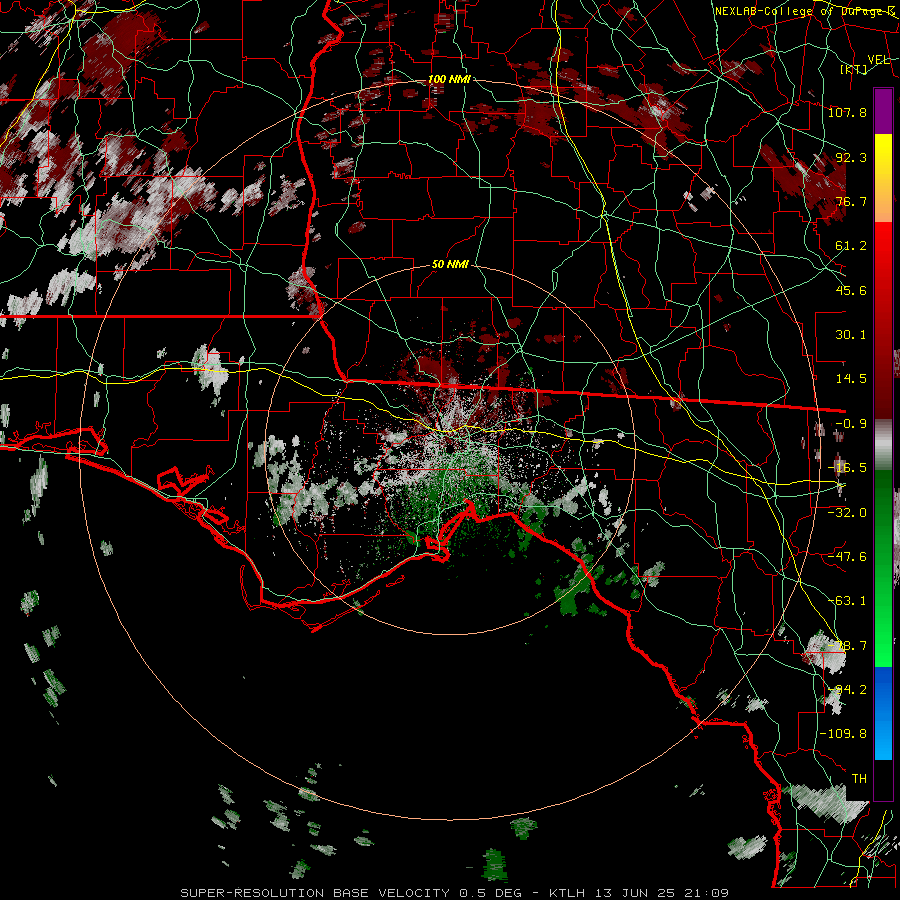The width and height of the screenshot is (900, 900).
Task: Click the '50 NMI' range ring label
Action: (x=450, y=264)
